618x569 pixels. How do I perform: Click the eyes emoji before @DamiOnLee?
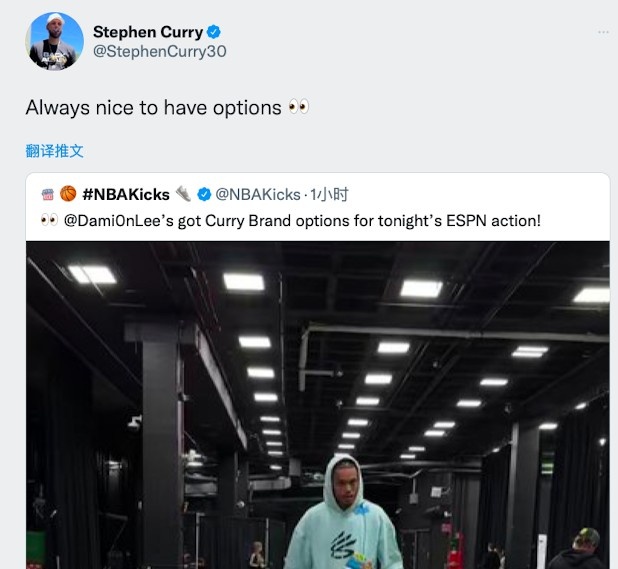[x=50, y=220]
